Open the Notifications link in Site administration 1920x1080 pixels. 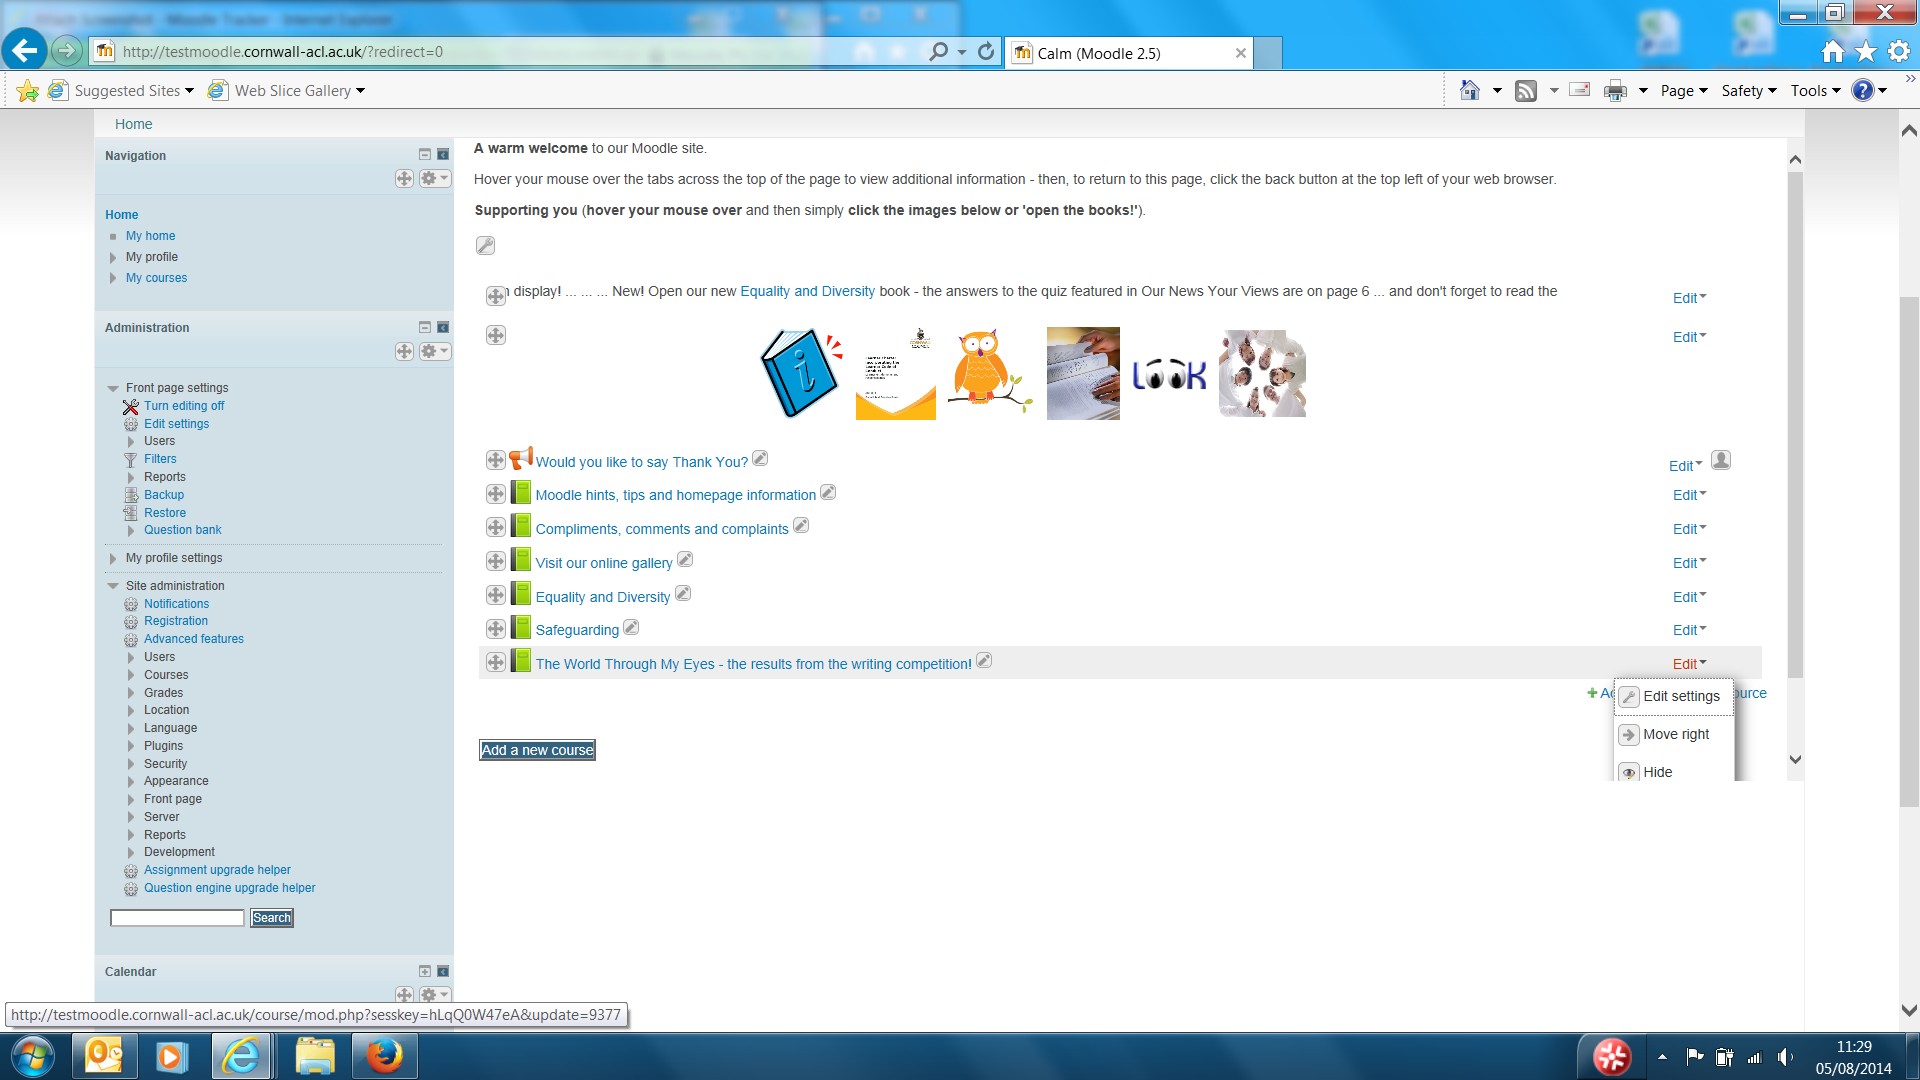tap(176, 604)
